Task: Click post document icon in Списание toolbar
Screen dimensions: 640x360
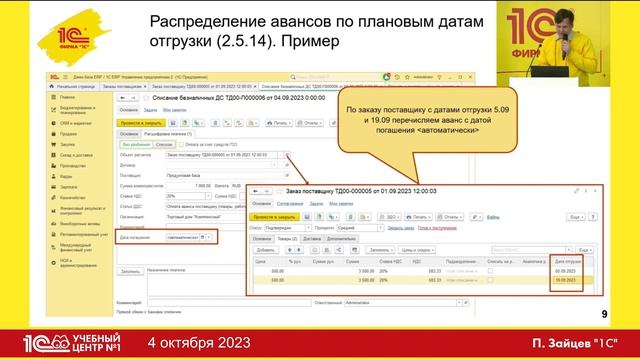Action: point(184,123)
